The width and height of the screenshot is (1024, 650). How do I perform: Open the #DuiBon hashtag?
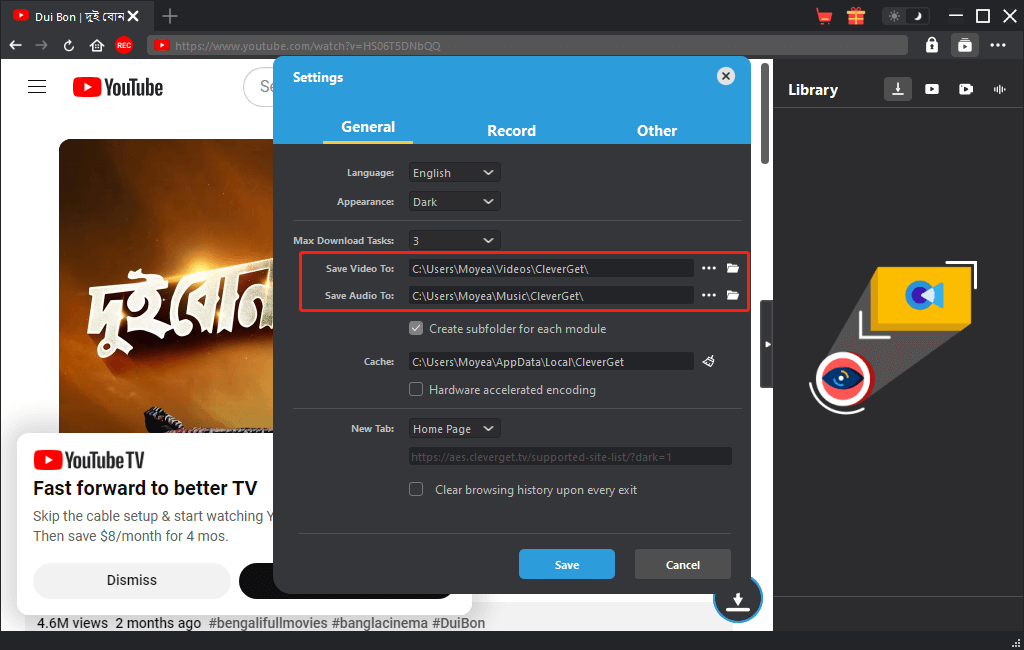(x=458, y=623)
